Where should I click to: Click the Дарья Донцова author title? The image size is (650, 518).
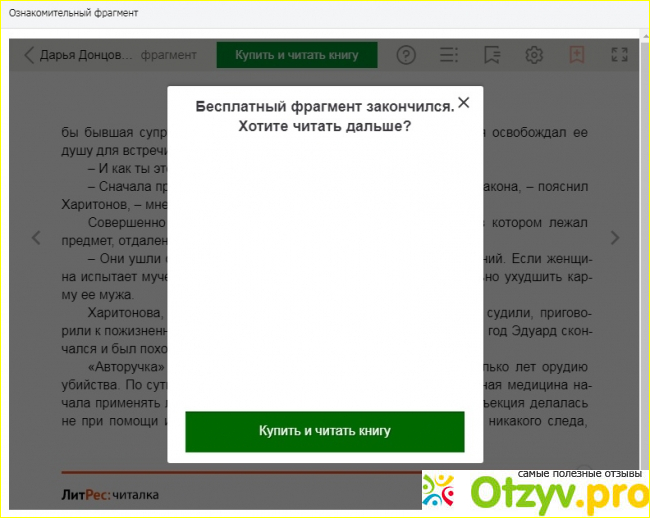coord(86,55)
